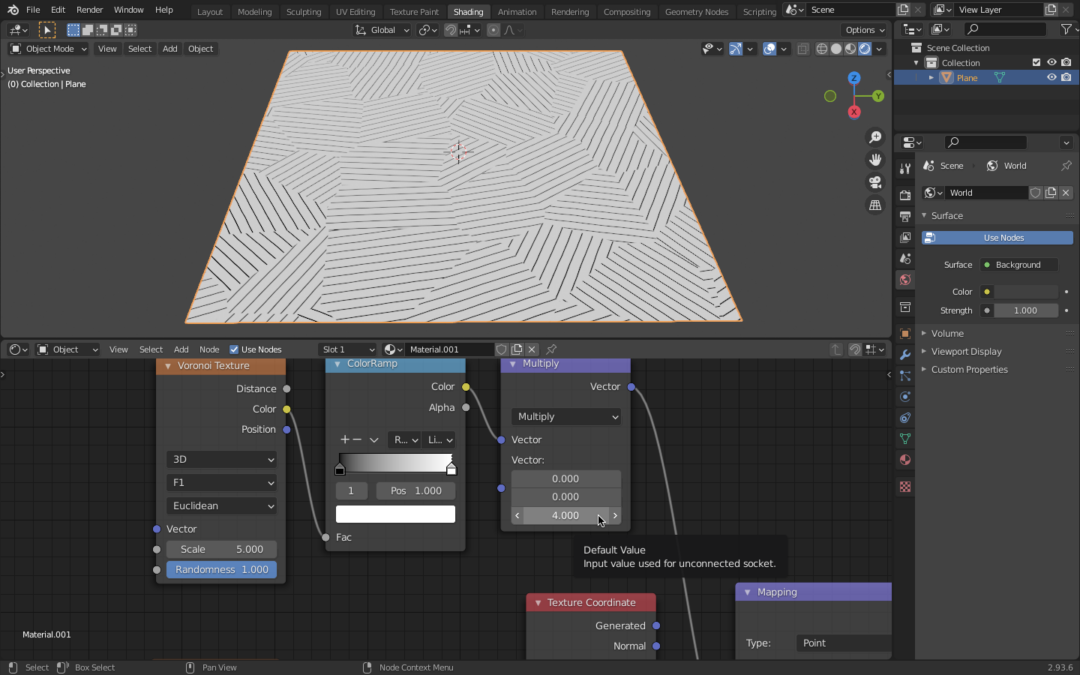Open the Euclidean distance metric dropdown

pos(221,505)
